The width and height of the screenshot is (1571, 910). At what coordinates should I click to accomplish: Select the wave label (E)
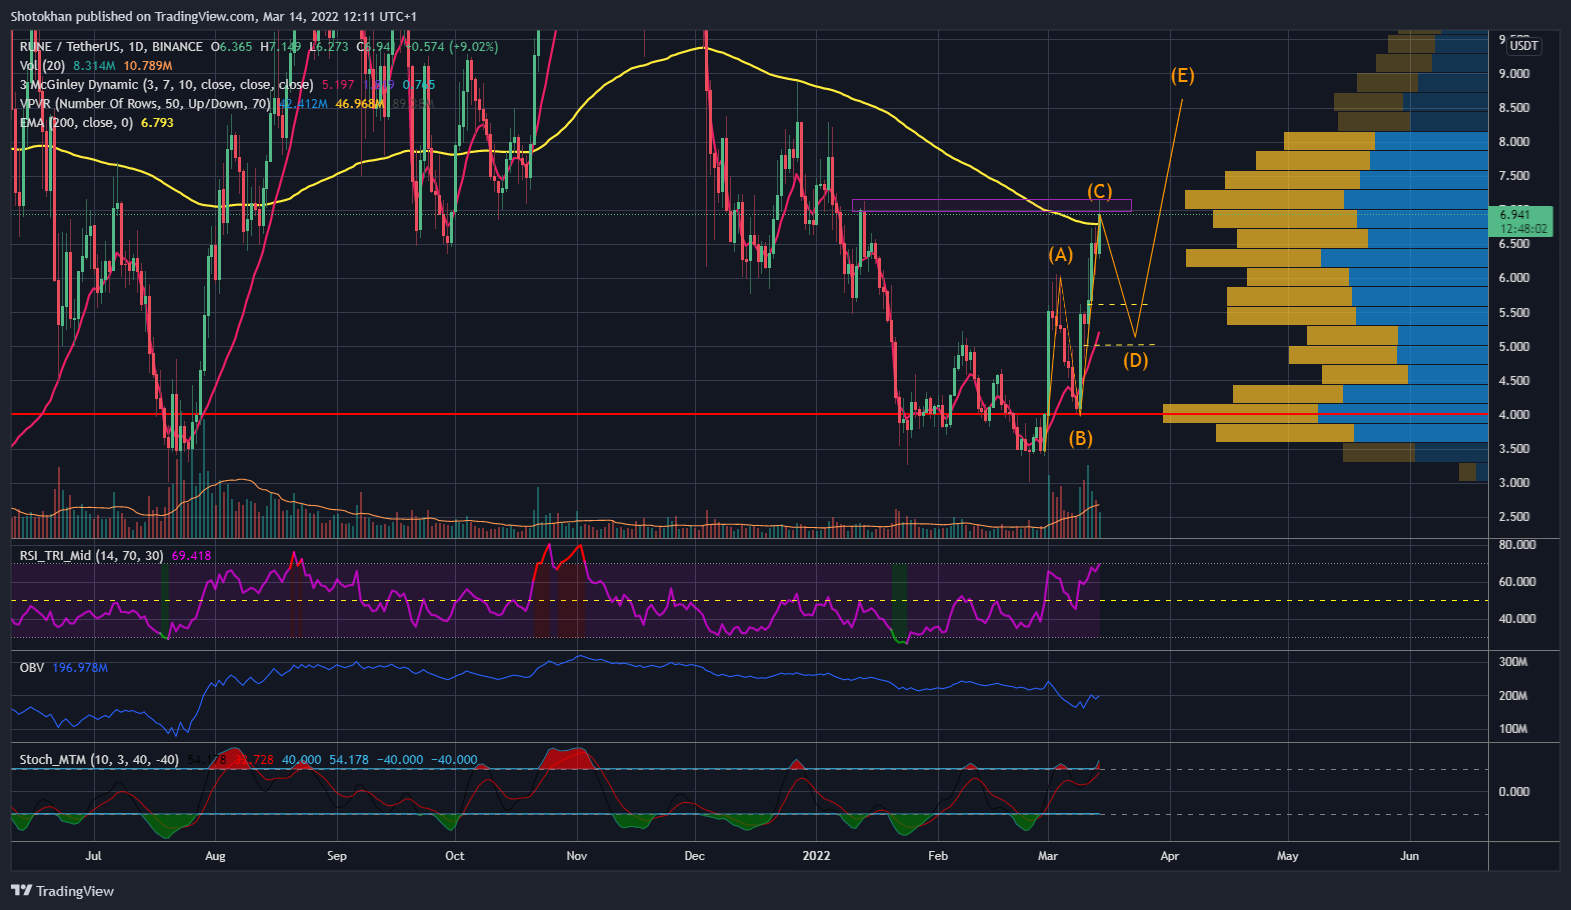(1182, 75)
